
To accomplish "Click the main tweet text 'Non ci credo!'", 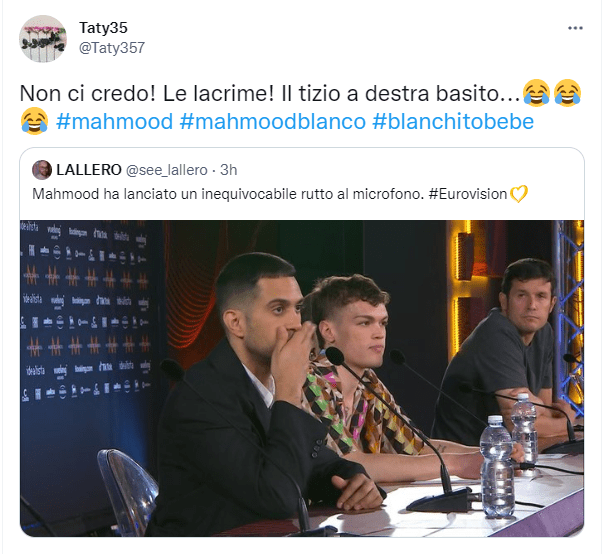I will (x=87, y=93).
